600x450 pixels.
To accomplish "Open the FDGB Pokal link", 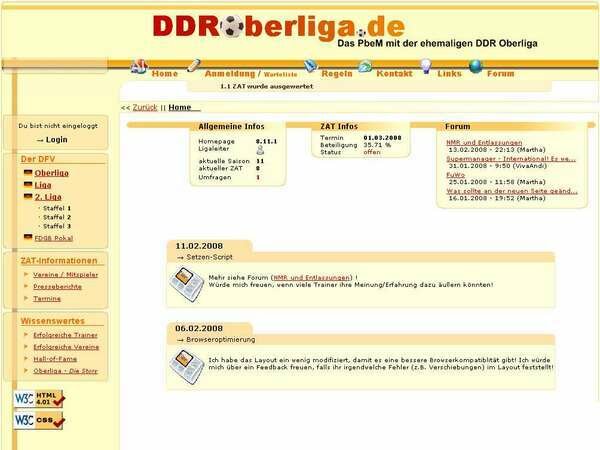I will (54, 238).
